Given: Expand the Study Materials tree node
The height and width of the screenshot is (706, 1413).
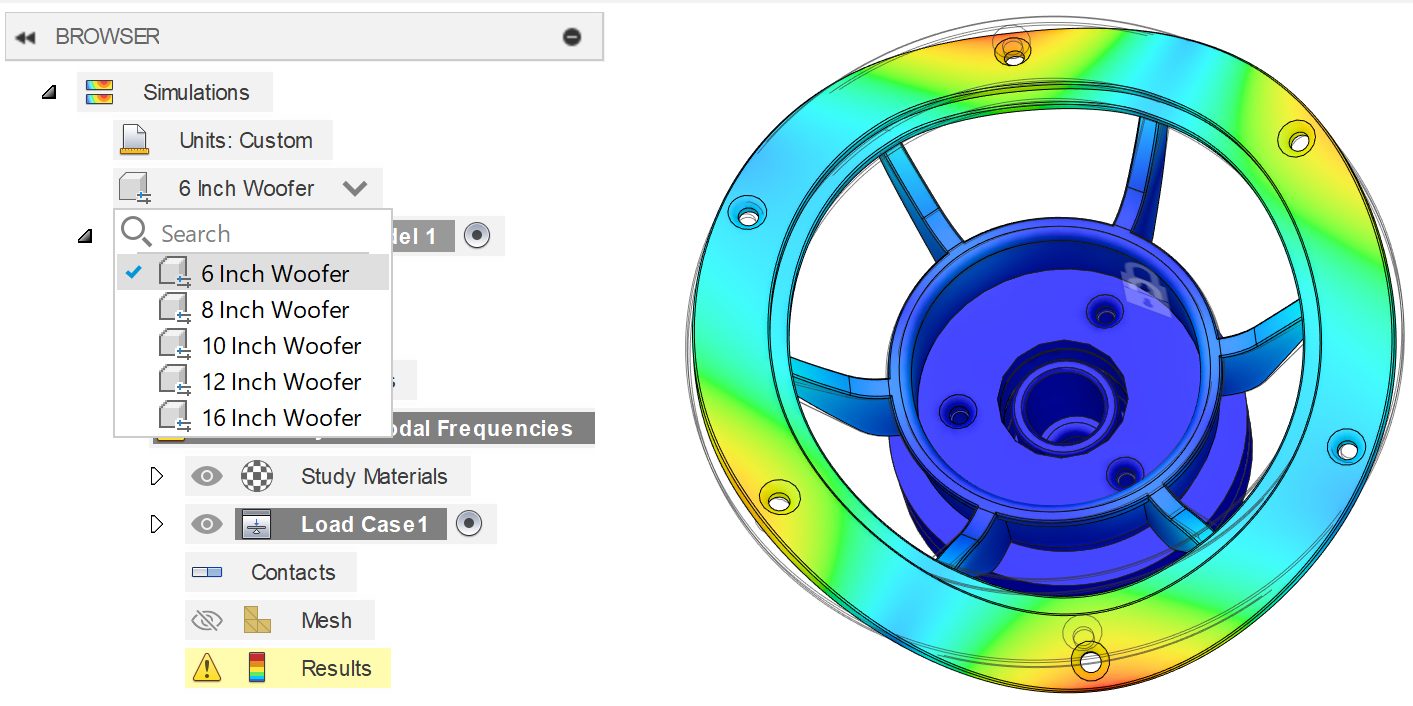Looking at the screenshot, I should click(156, 476).
